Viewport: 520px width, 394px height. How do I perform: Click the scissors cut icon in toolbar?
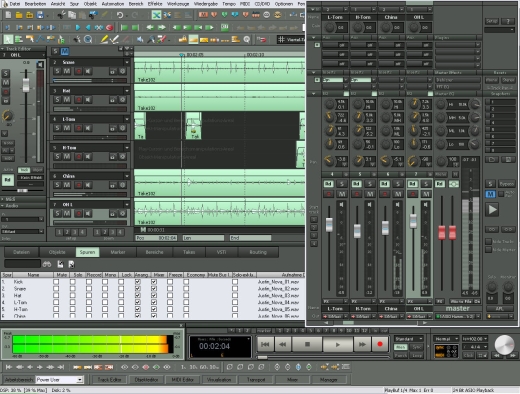[62, 15]
